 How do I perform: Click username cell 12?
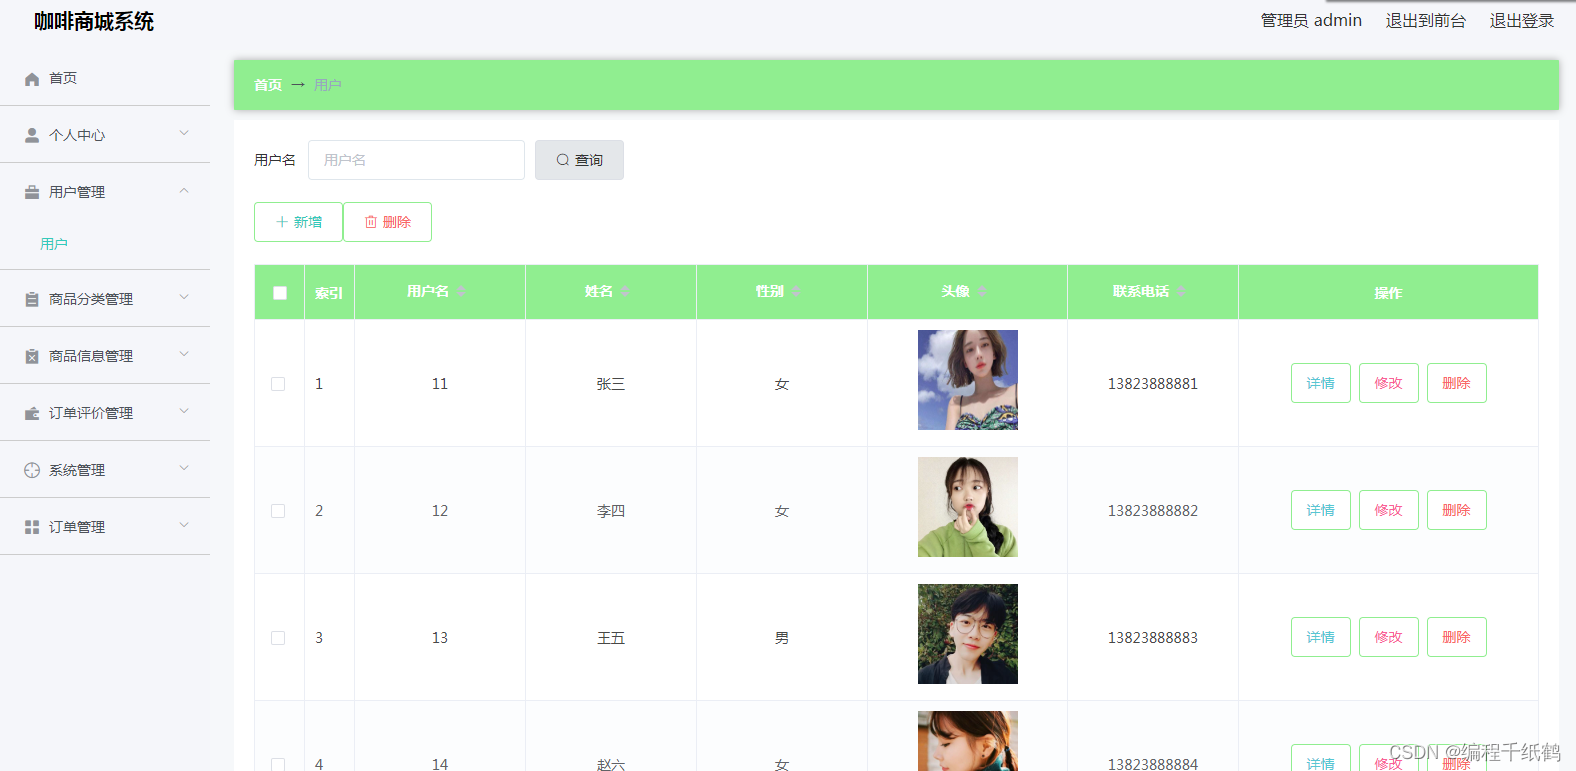440,511
